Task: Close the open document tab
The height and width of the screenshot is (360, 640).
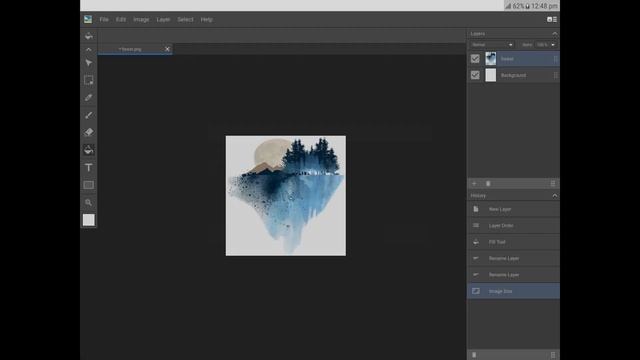Action: (167, 49)
